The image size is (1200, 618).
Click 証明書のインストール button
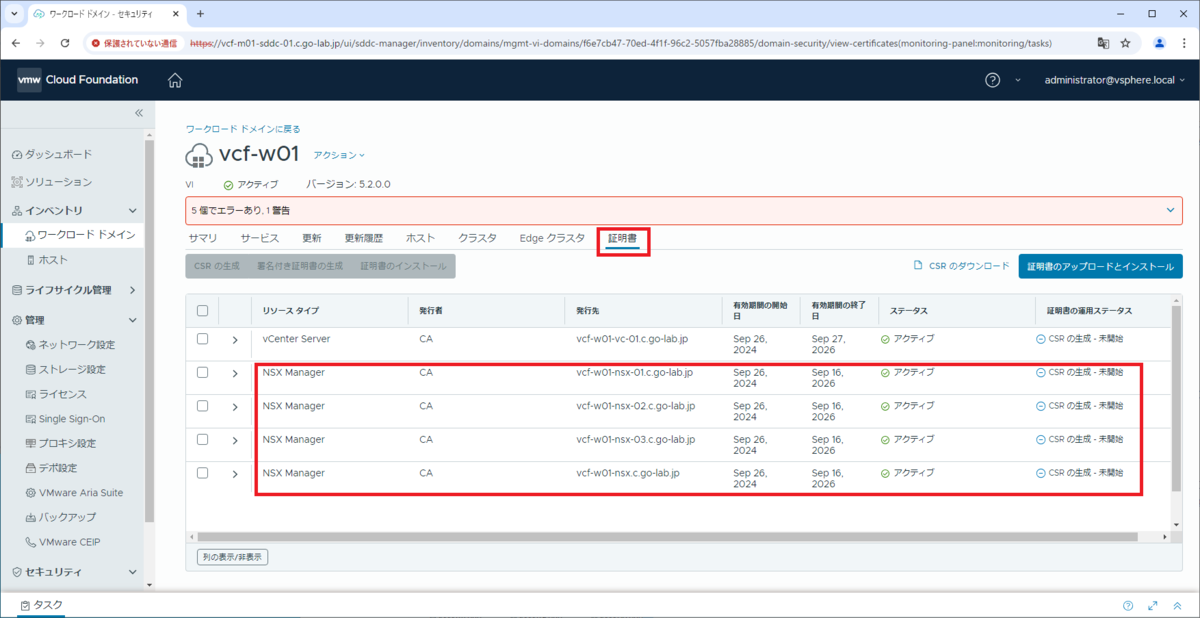click(x=404, y=266)
